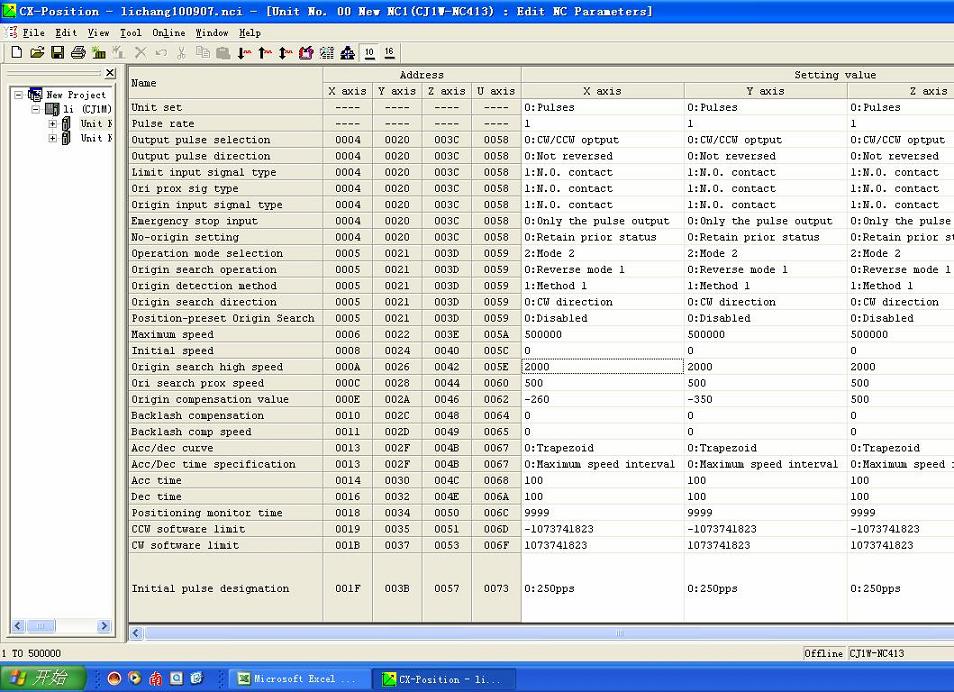Click the Setting value X axis header

click(602, 91)
